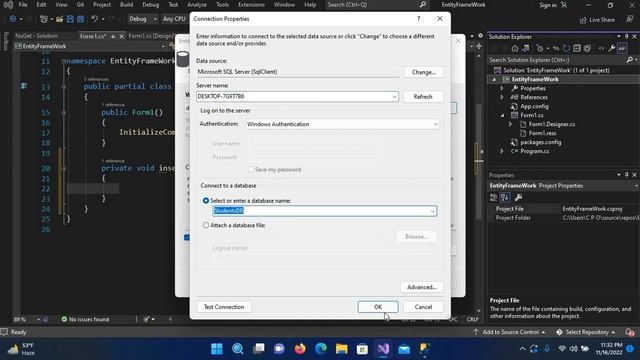Click Categorized icon in Properties panel
Image resolution: width=640 pixels, height=360 pixels.
(x=493, y=198)
